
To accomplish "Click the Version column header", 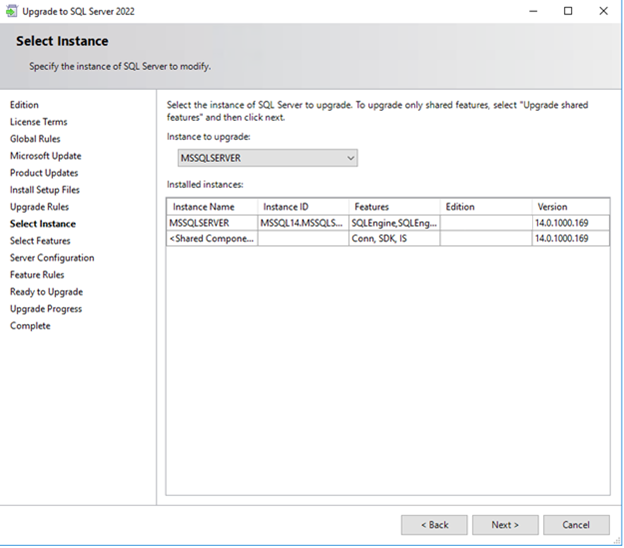I will tap(571, 207).
